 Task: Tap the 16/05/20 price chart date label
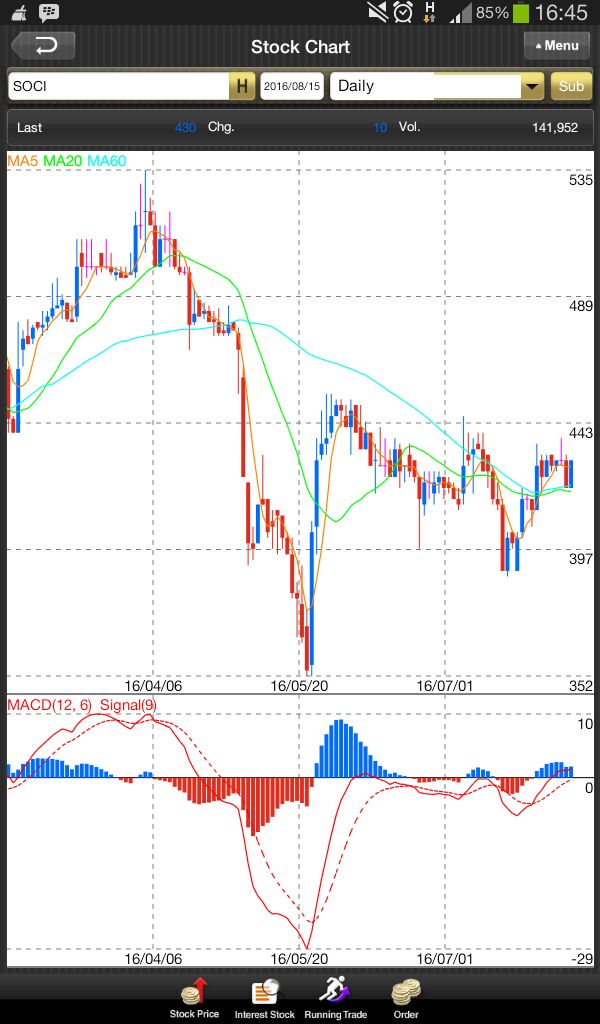(x=298, y=686)
